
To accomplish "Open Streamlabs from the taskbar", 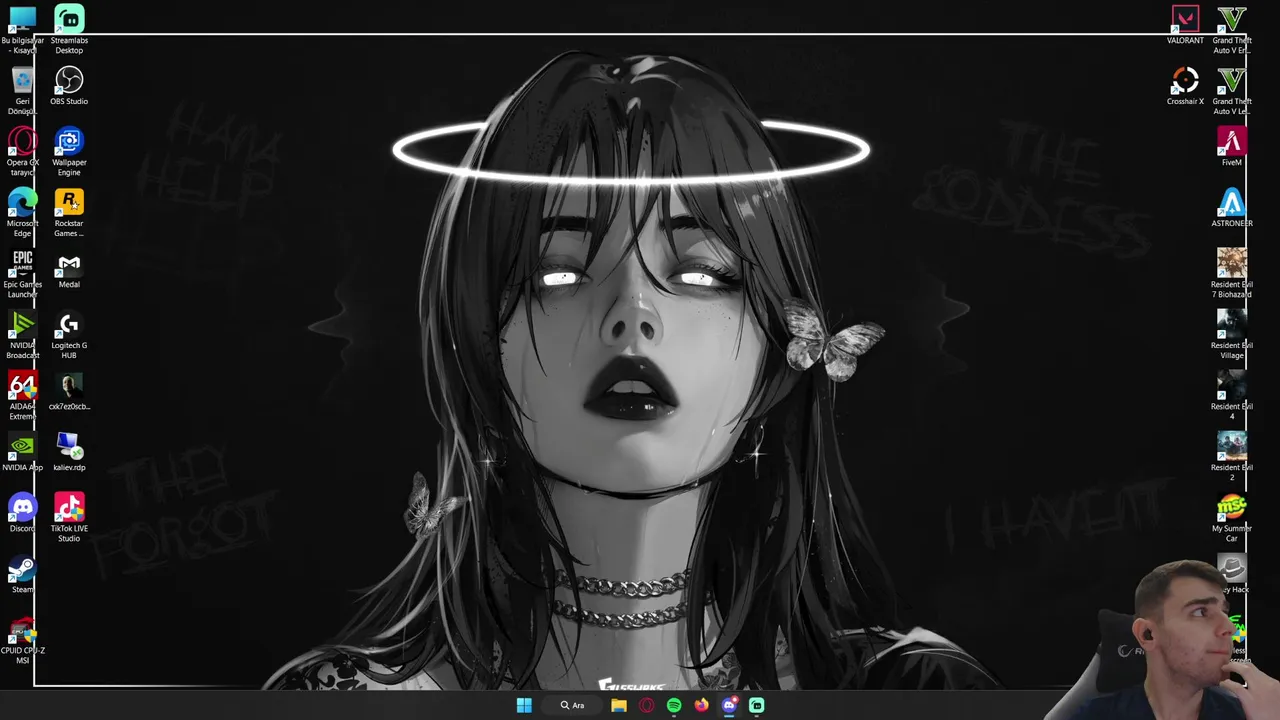I will [x=757, y=705].
